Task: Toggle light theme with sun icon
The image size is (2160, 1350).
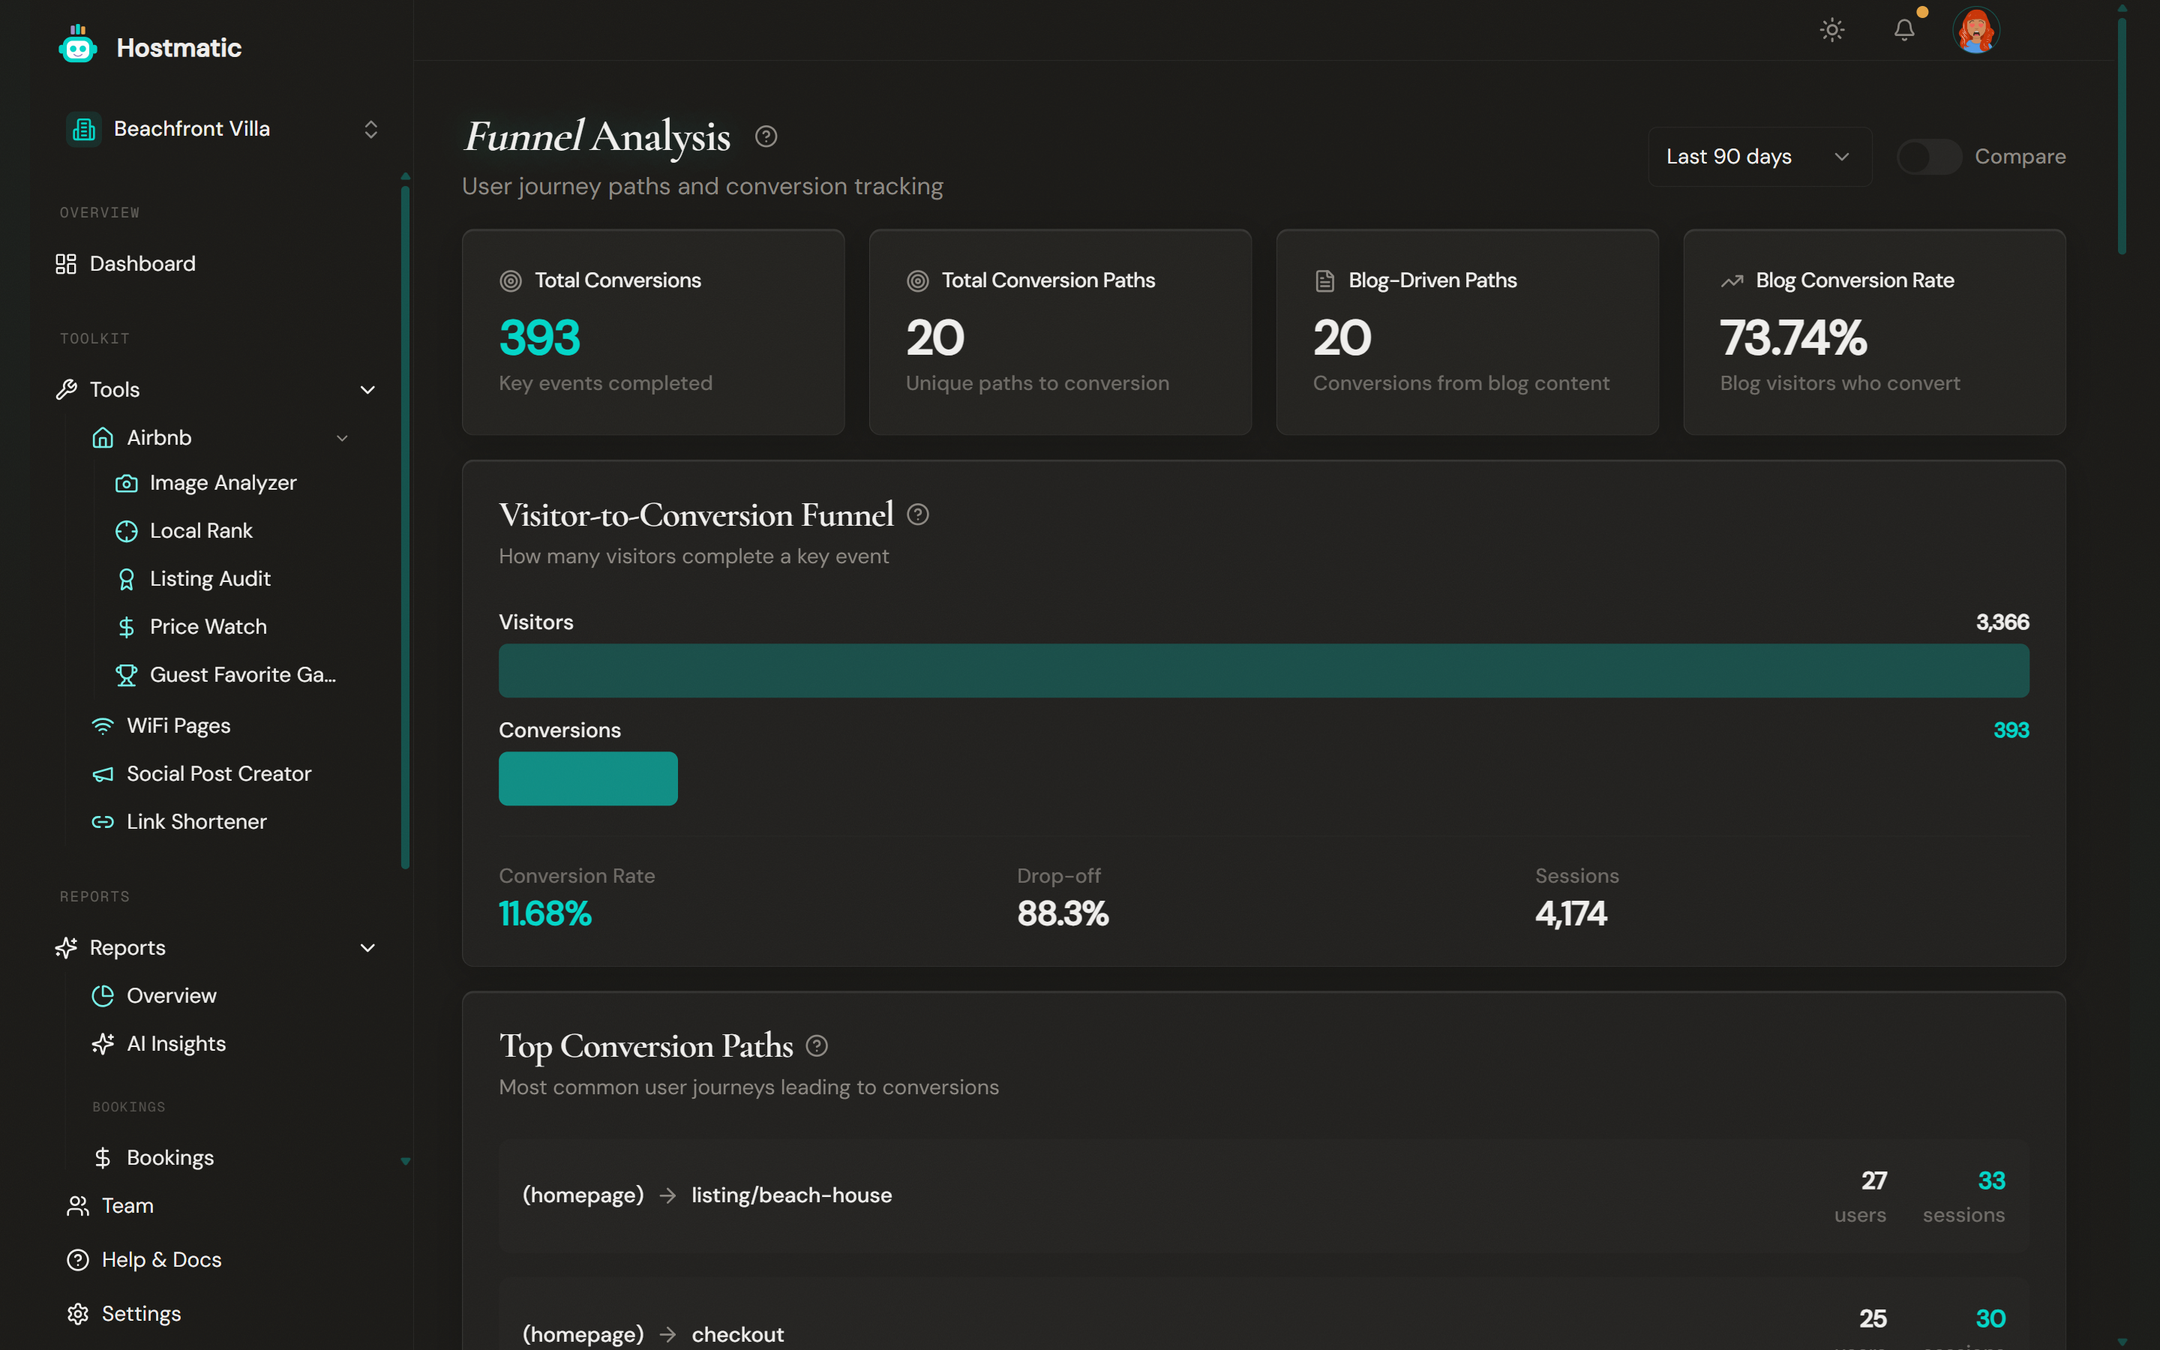Action: click(x=1832, y=30)
